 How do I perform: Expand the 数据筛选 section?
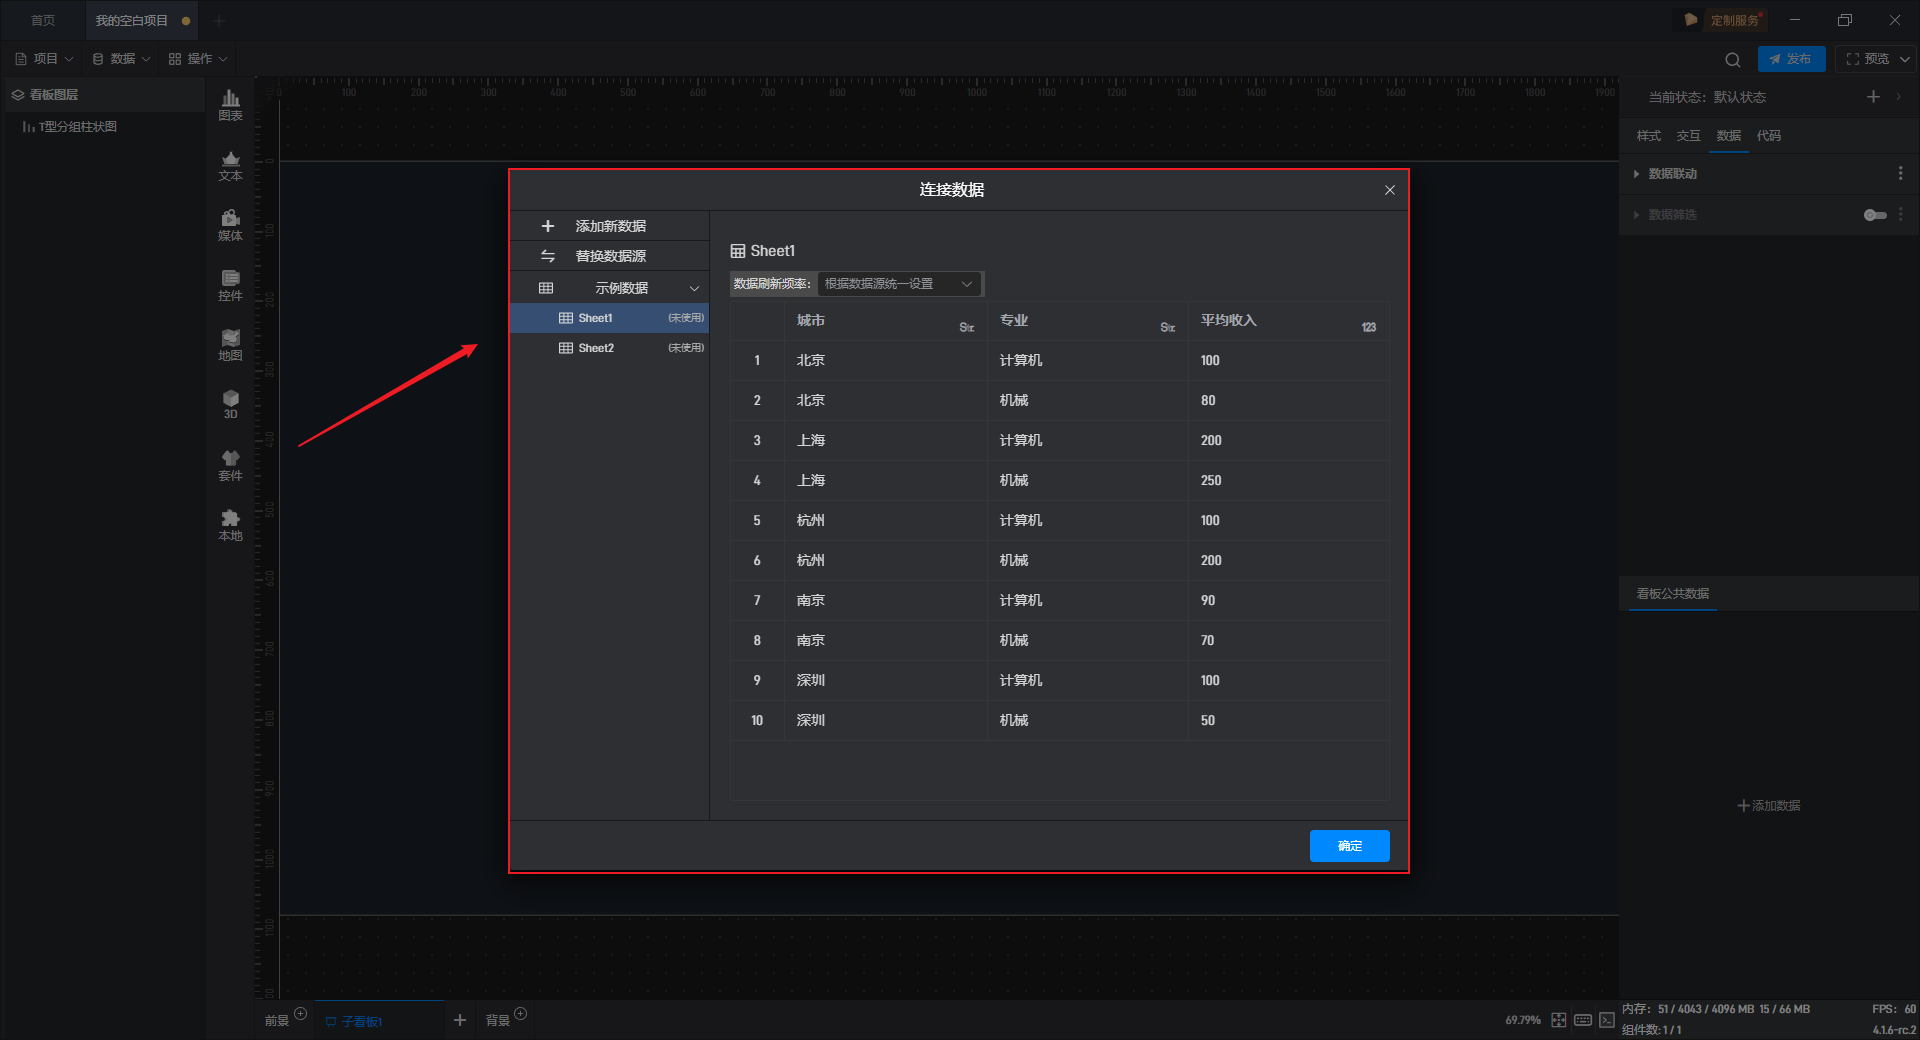pyautogui.click(x=1636, y=215)
